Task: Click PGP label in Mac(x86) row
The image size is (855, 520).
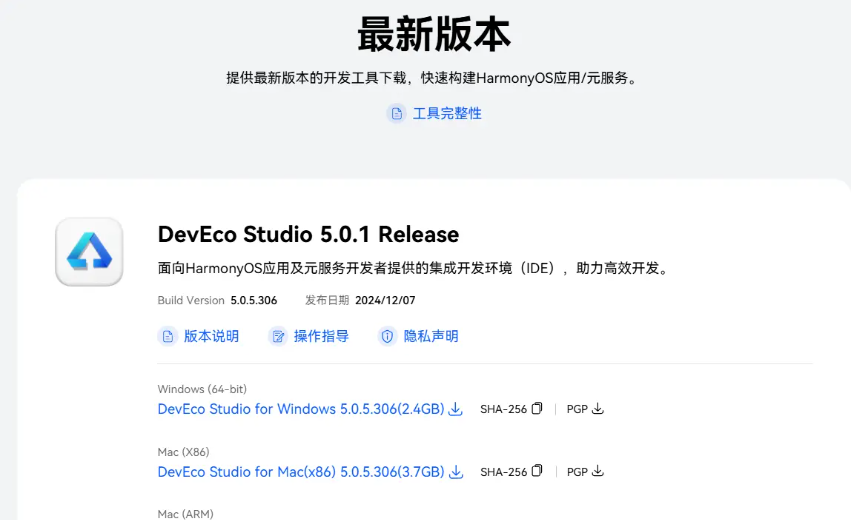Action: coord(577,471)
